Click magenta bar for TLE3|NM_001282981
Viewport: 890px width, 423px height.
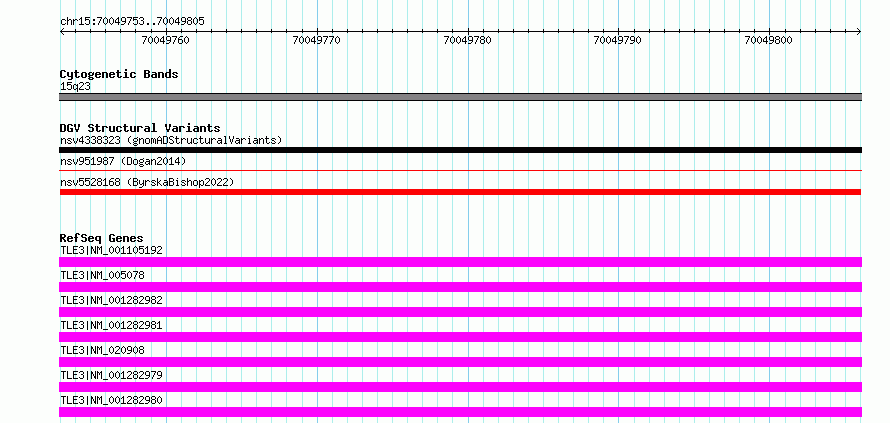pyautogui.click(x=460, y=337)
